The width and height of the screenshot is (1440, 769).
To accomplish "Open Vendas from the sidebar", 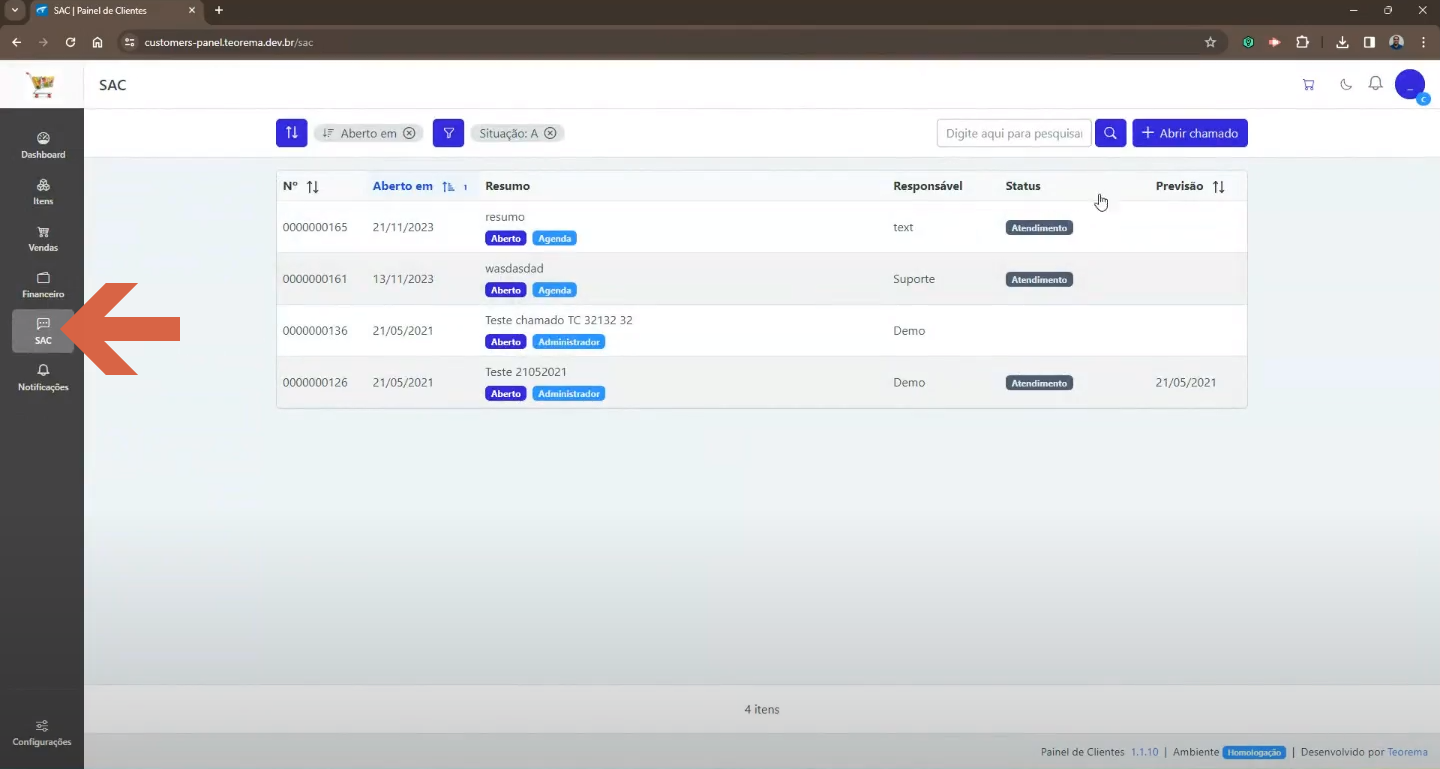I will click(x=43, y=238).
